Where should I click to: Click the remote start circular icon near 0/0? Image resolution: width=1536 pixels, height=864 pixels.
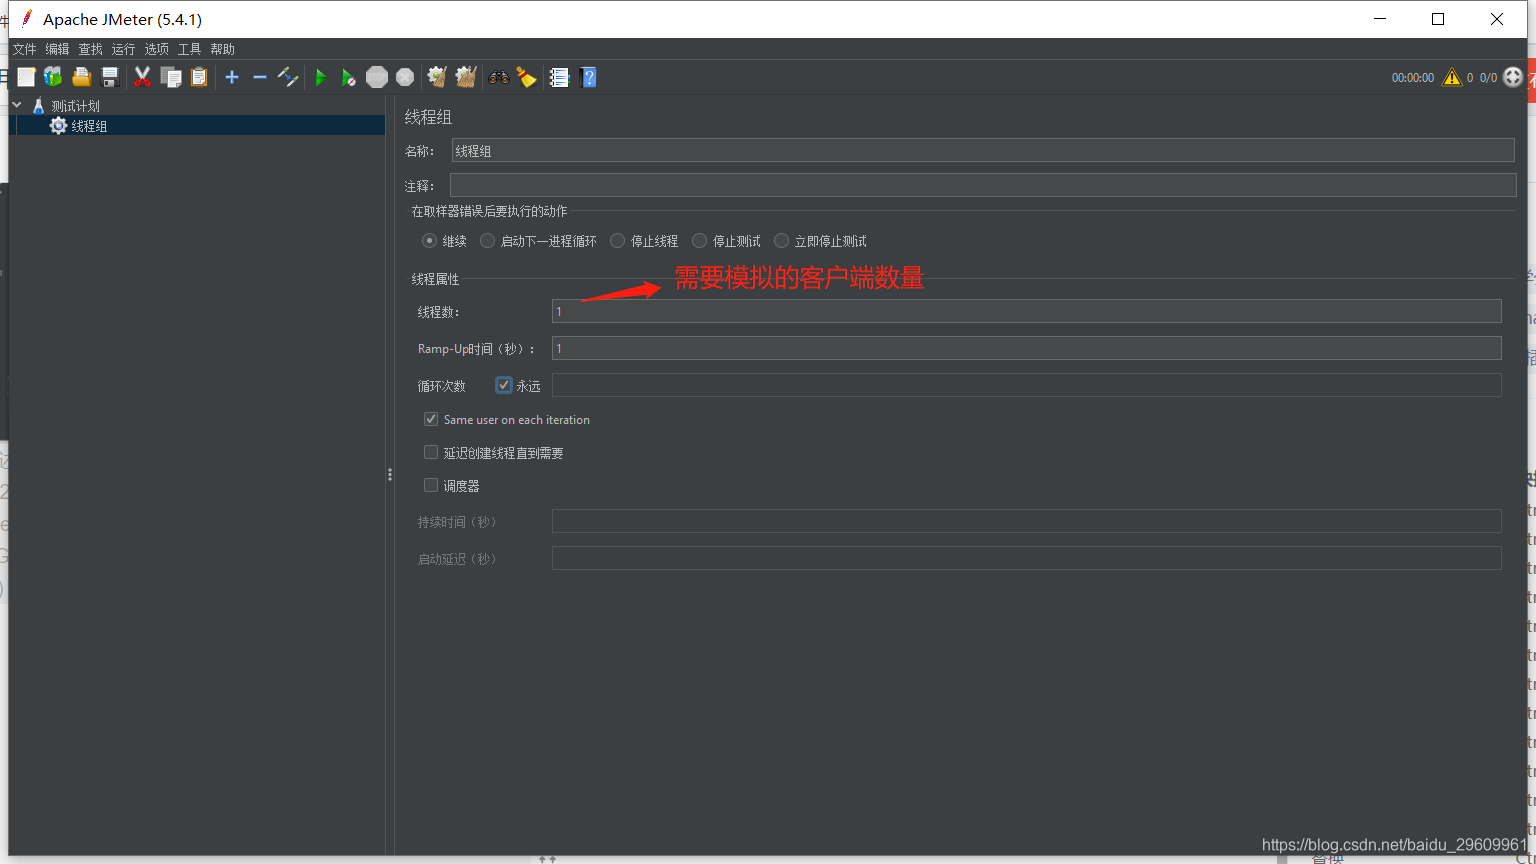coord(1513,76)
